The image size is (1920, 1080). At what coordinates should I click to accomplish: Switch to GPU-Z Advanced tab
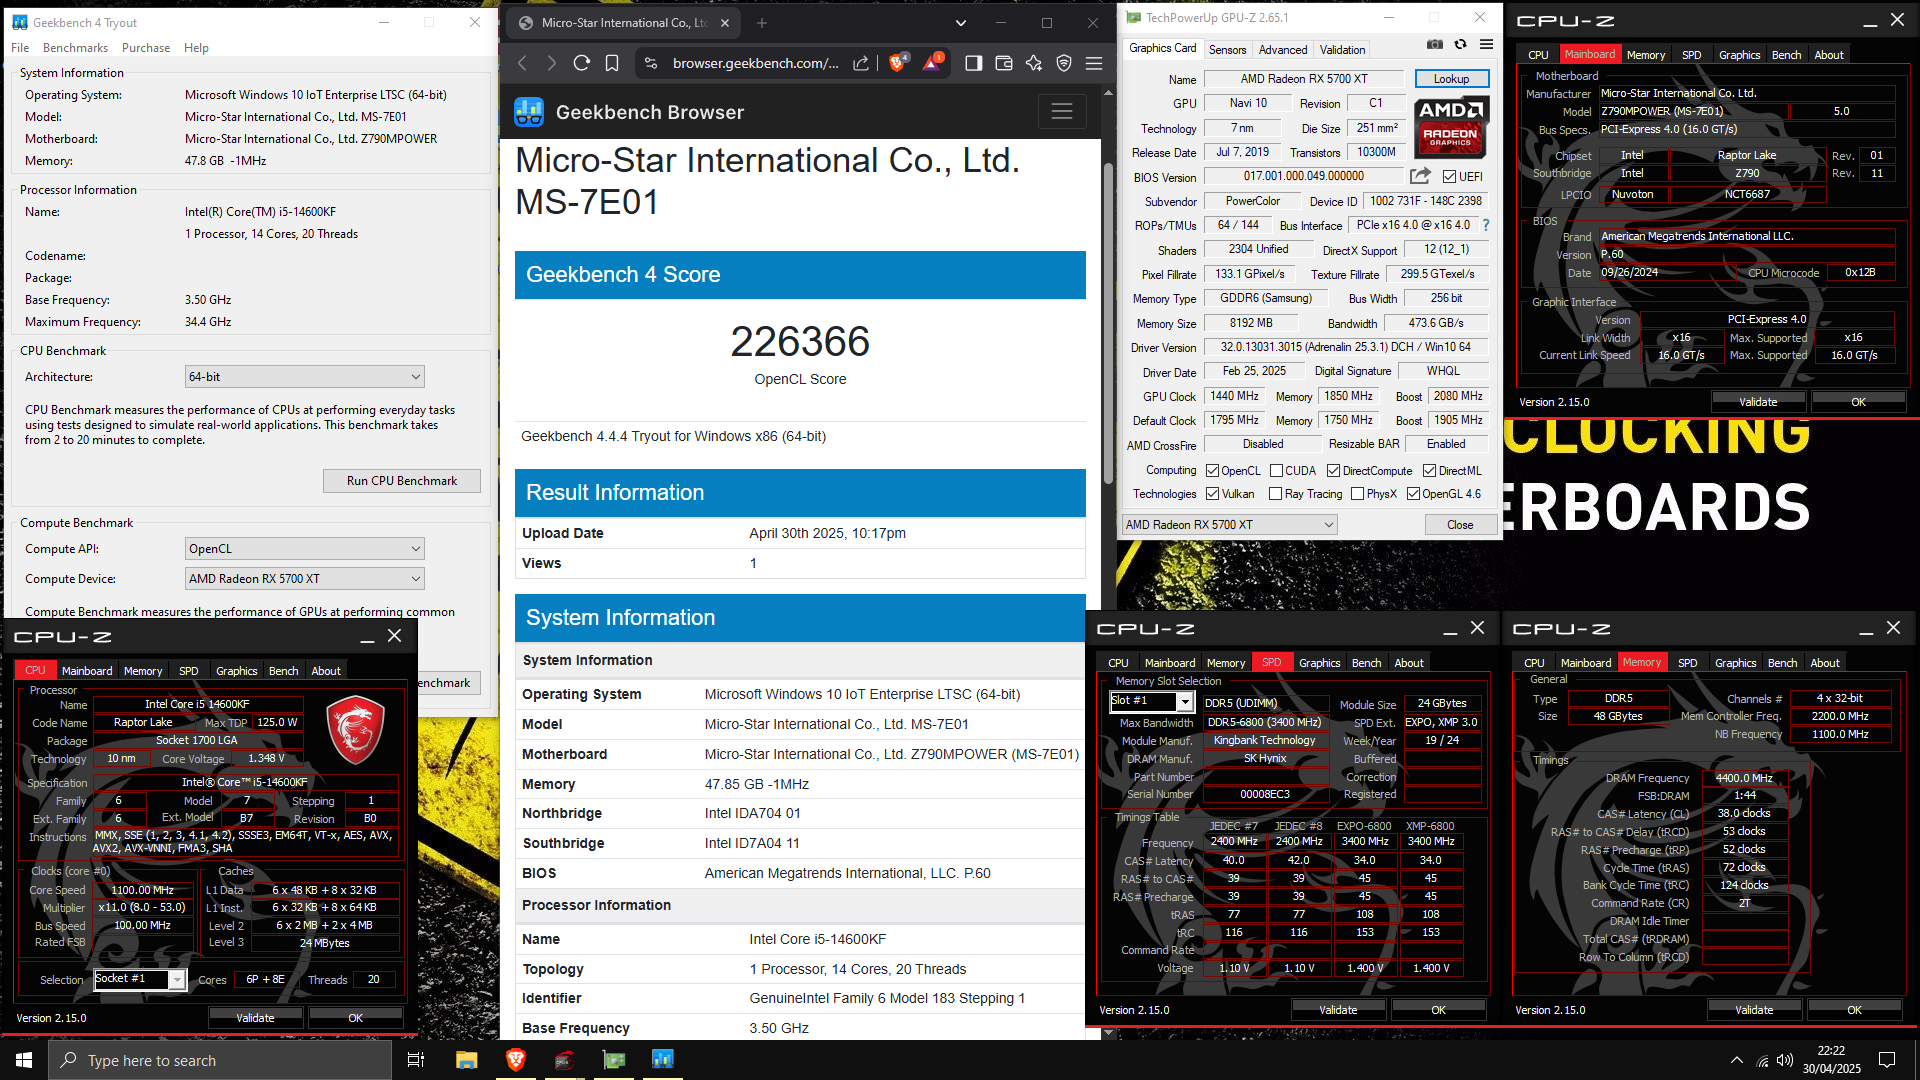click(1283, 50)
